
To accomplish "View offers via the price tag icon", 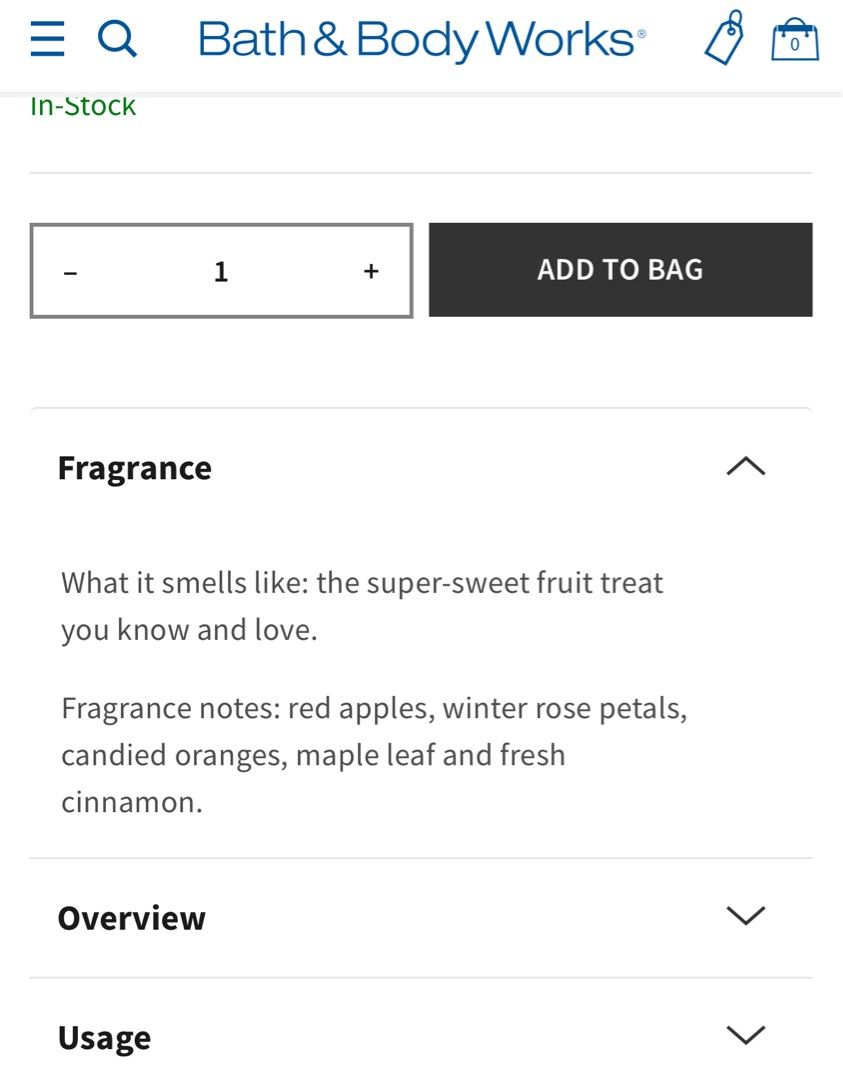I will 724,40.
